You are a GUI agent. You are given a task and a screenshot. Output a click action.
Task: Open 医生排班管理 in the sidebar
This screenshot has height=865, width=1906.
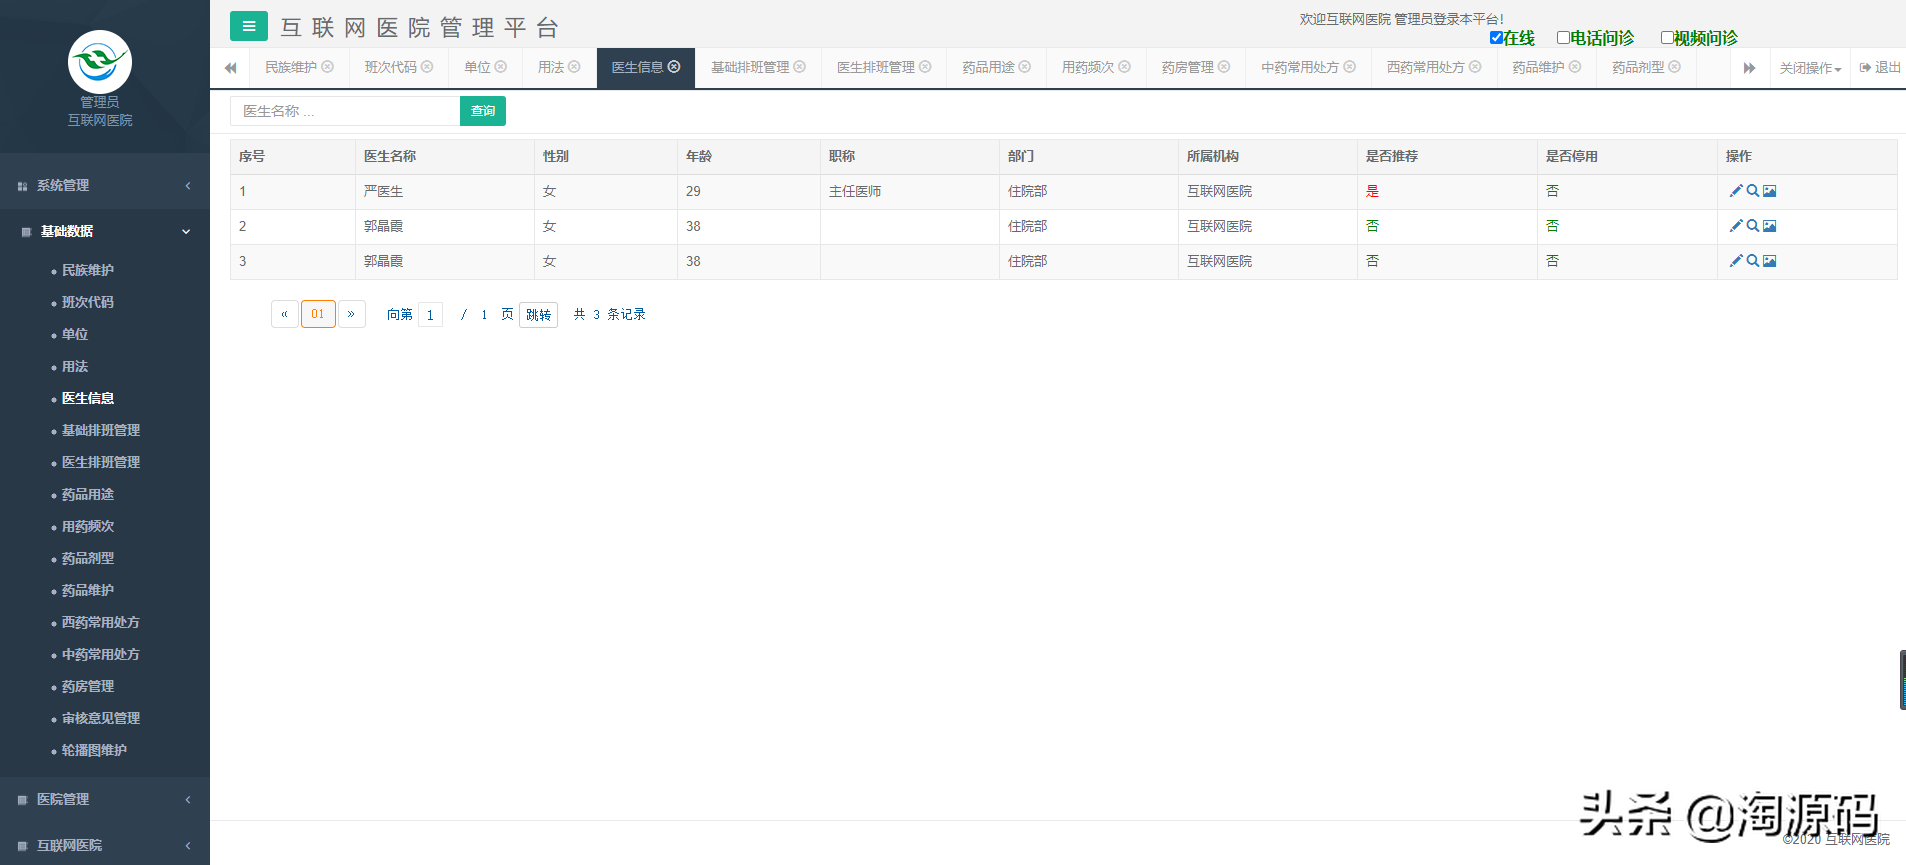(x=101, y=462)
